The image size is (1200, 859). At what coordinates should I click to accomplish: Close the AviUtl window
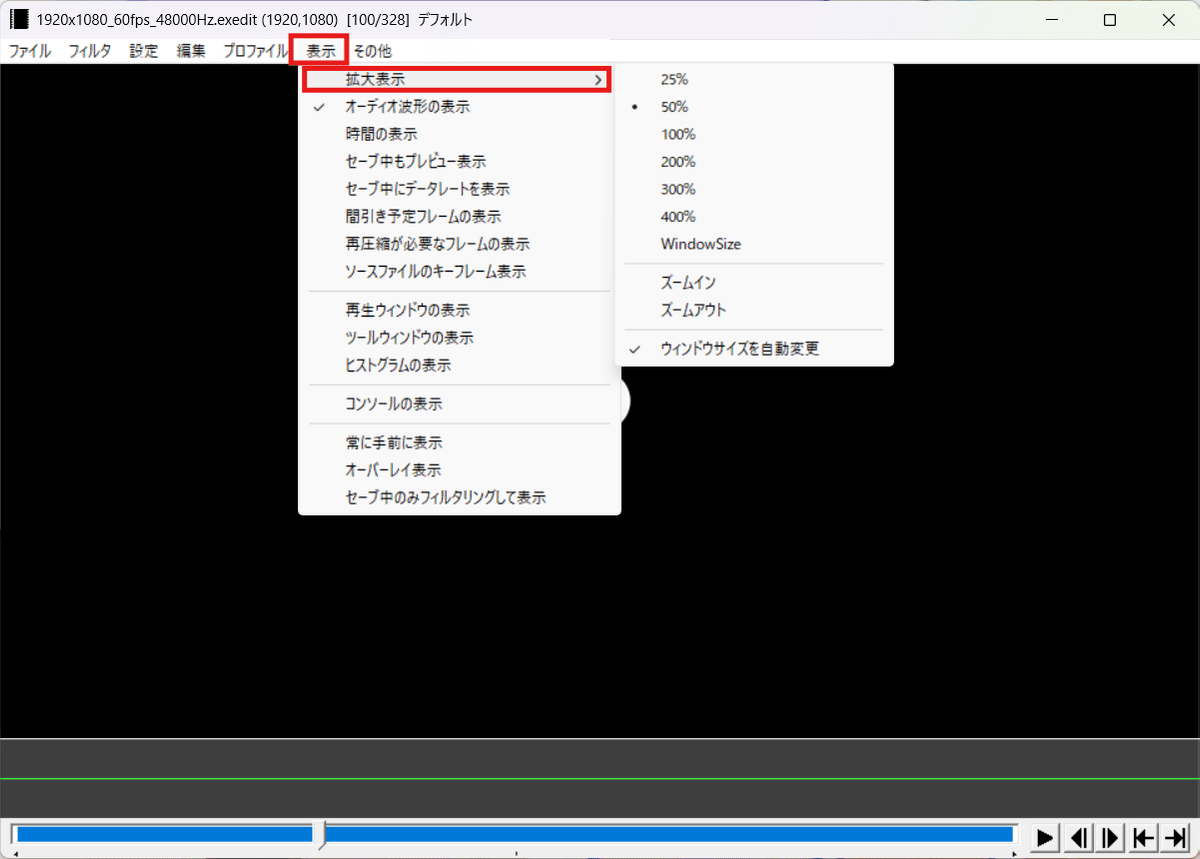click(x=1169, y=20)
